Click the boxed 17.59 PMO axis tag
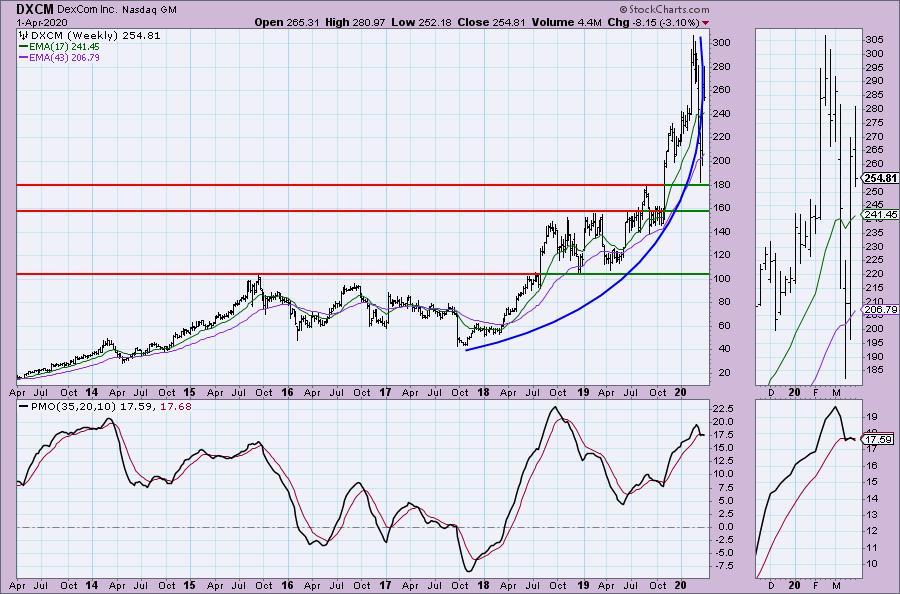Image resolution: width=900 pixels, height=594 pixels. pyautogui.click(x=878, y=440)
